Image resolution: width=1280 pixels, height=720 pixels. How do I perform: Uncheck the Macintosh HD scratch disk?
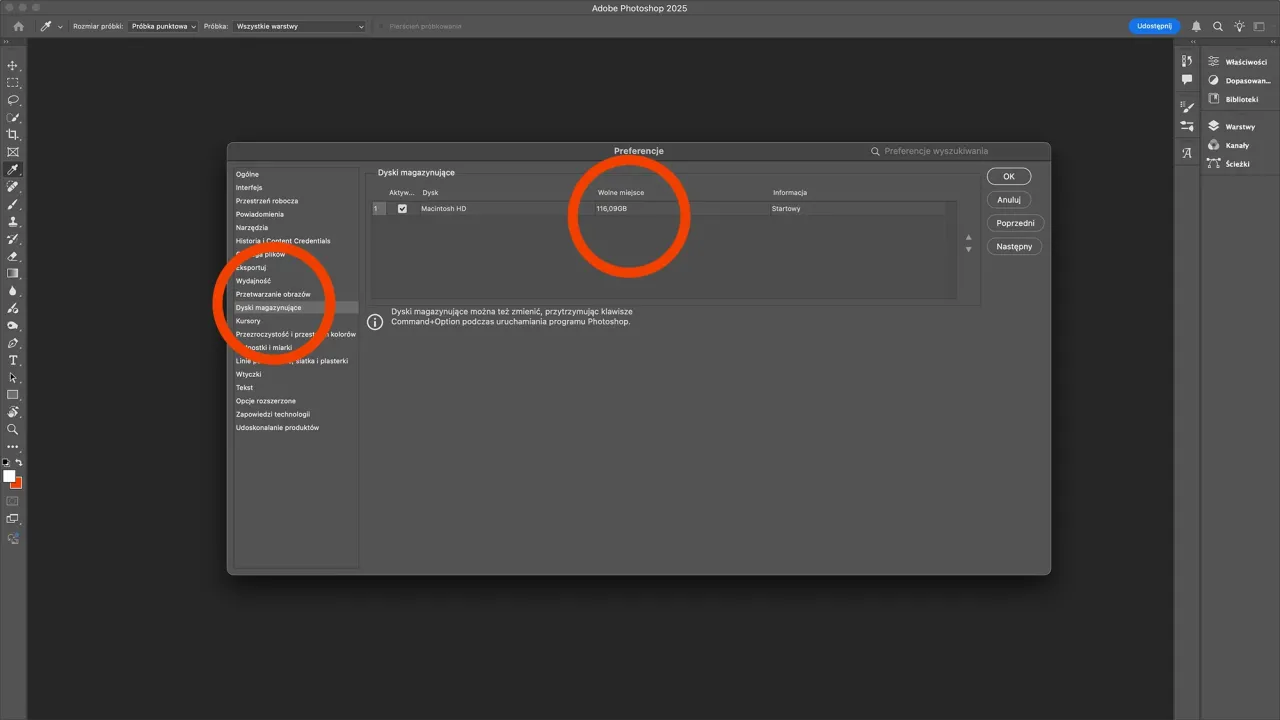pos(402,208)
